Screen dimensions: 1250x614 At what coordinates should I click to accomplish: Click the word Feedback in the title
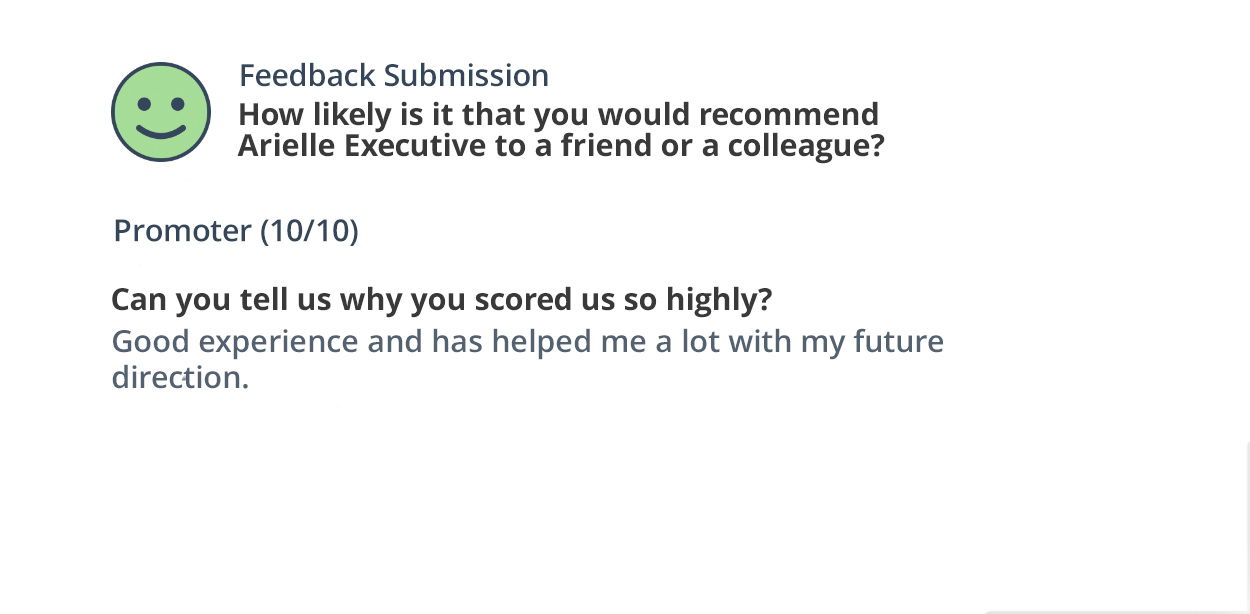tap(307, 76)
